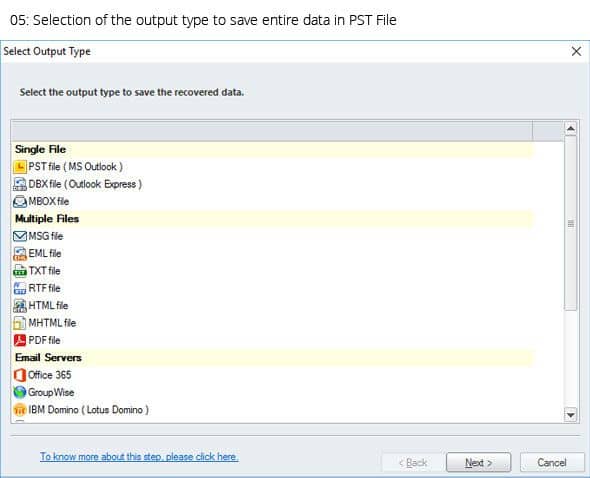This screenshot has height=478, width=590.
Task: Choose MSG file output type
Action: (46, 236)
